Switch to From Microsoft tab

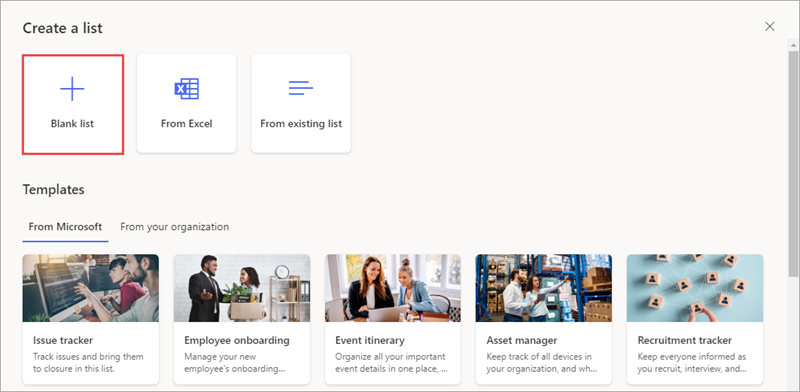(x=65, y=227)
